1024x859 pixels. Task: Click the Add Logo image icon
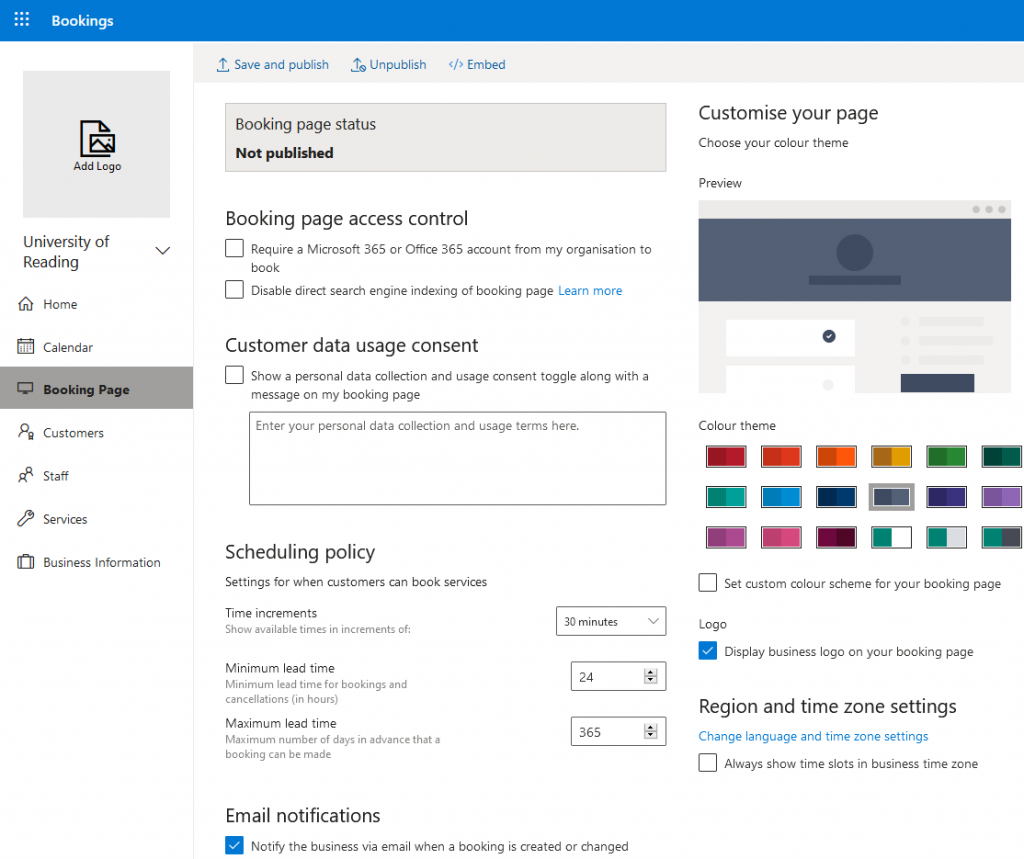pyautogui.click(x=97, y=138)
